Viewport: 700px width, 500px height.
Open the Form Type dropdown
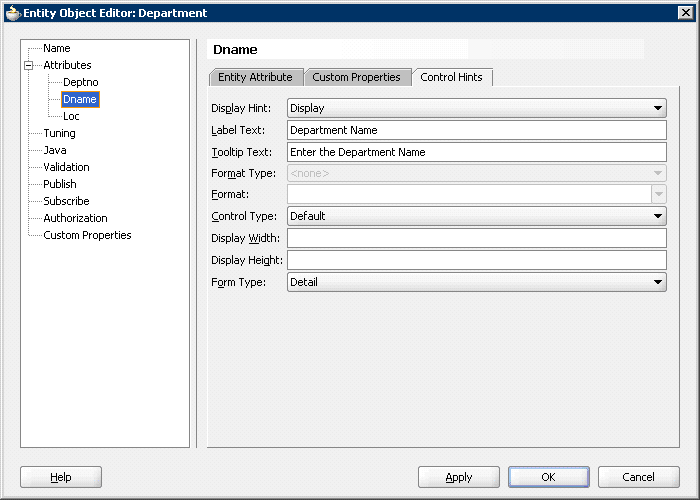tap(477, 282)
